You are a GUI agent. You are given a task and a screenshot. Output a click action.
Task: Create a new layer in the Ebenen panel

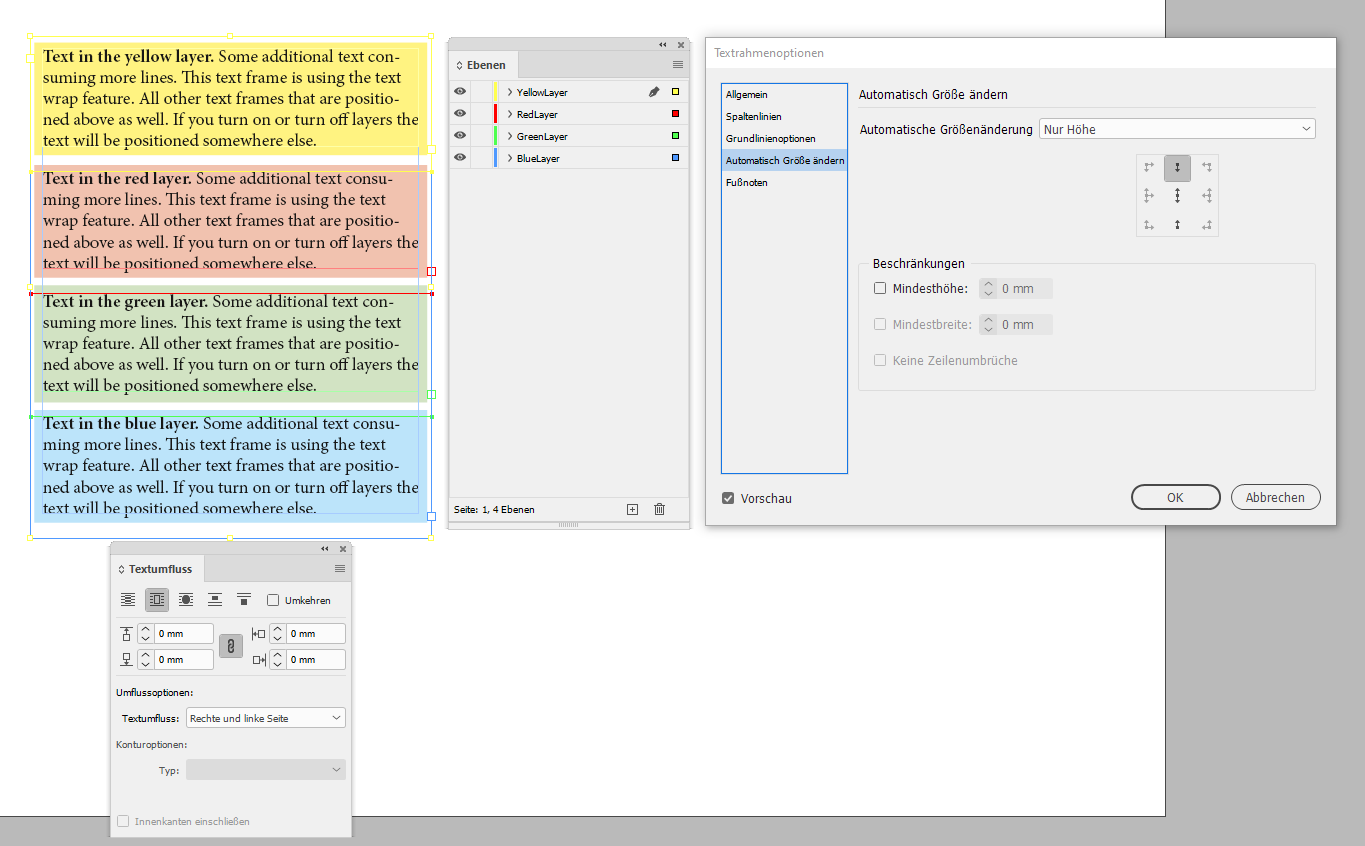pyautogui.click(x=632, y=509)
